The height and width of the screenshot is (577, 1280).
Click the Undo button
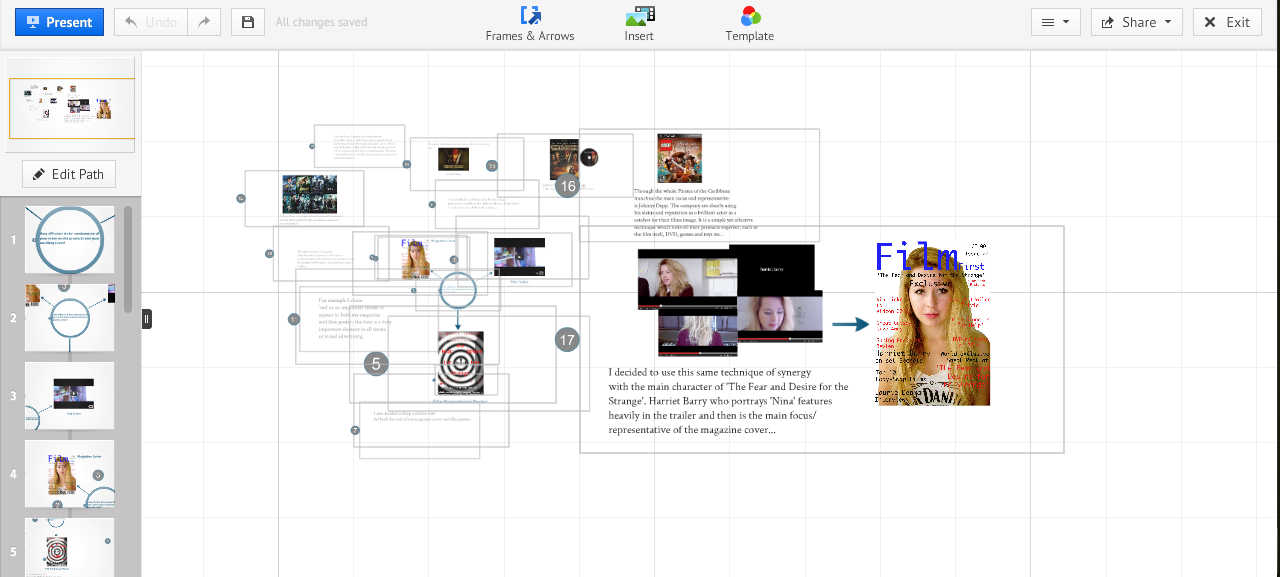coord(150,22)
